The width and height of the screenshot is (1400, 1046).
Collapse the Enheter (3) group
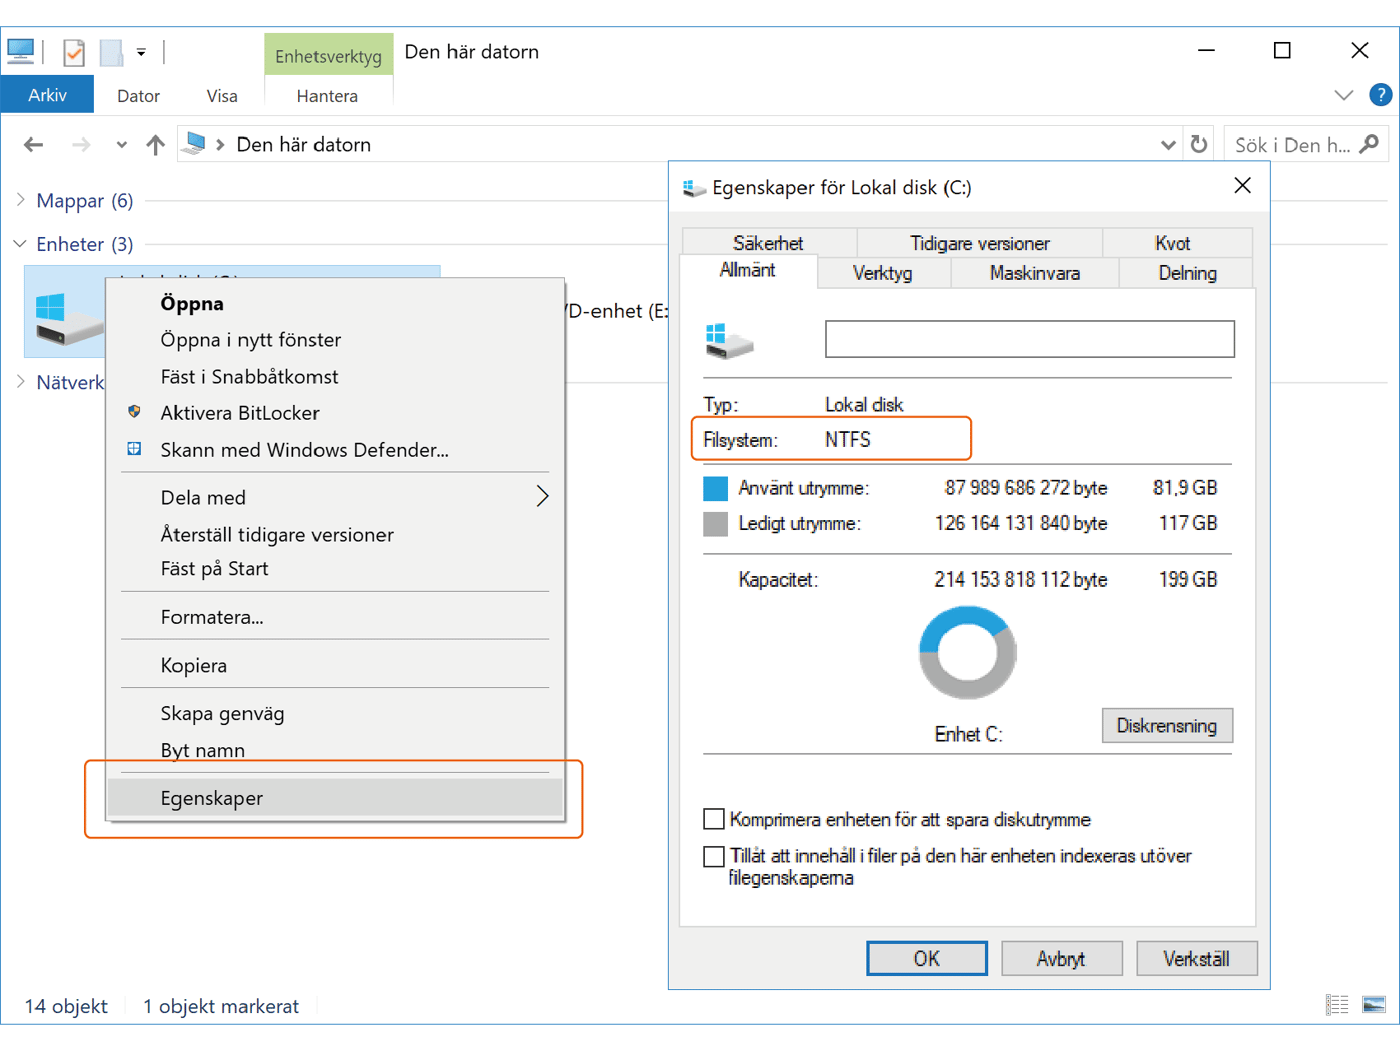[x=21, y=244]
